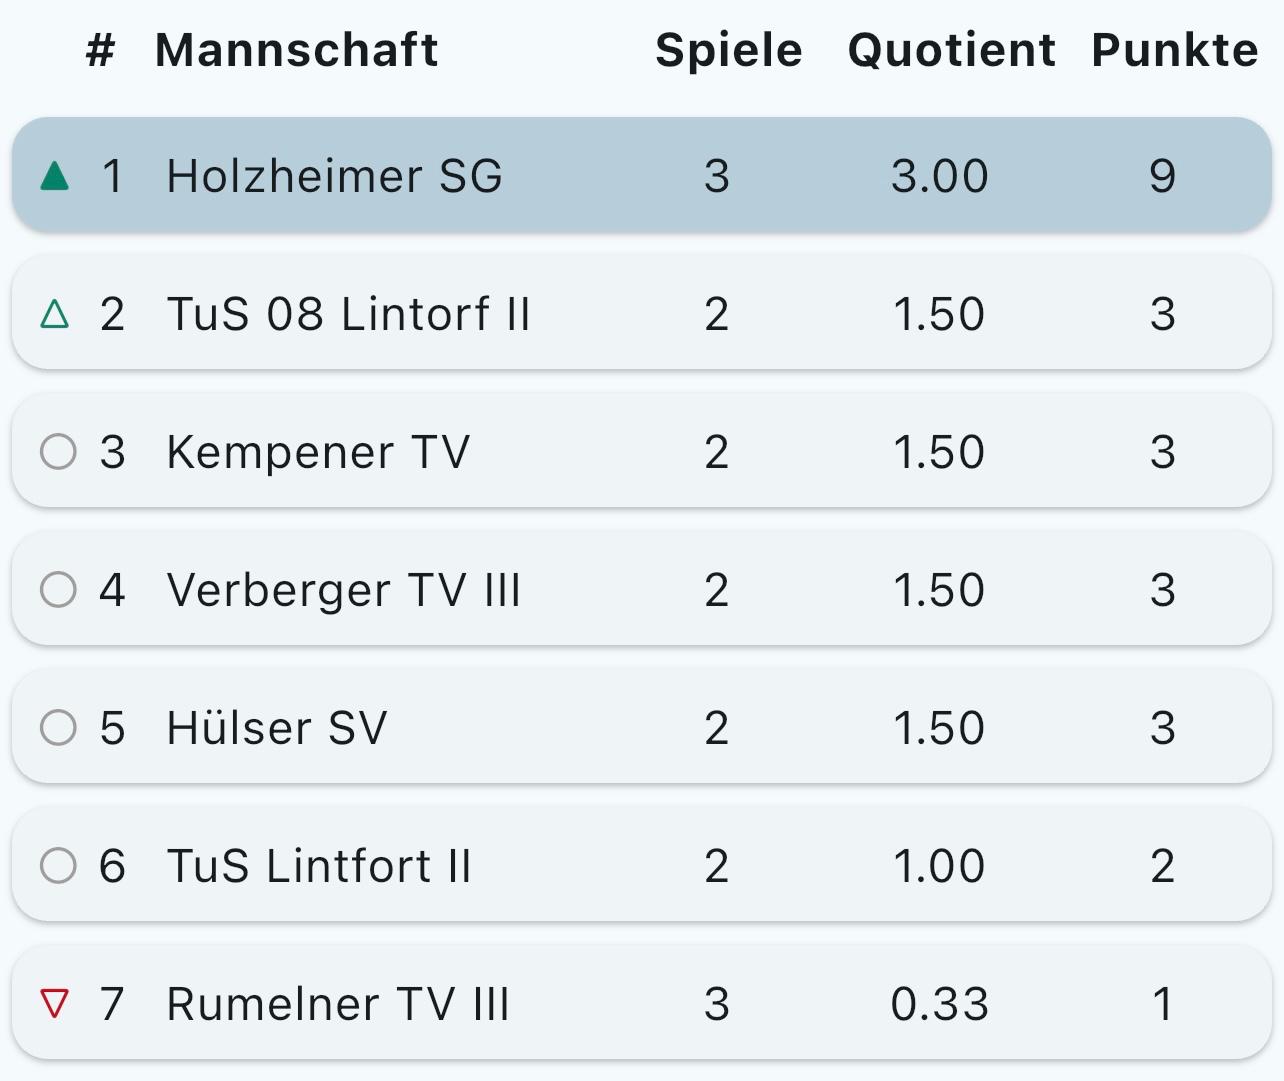
Task: Sort by the Mannschaft column header
Action: pyautogui.click(x=296, y=50)
